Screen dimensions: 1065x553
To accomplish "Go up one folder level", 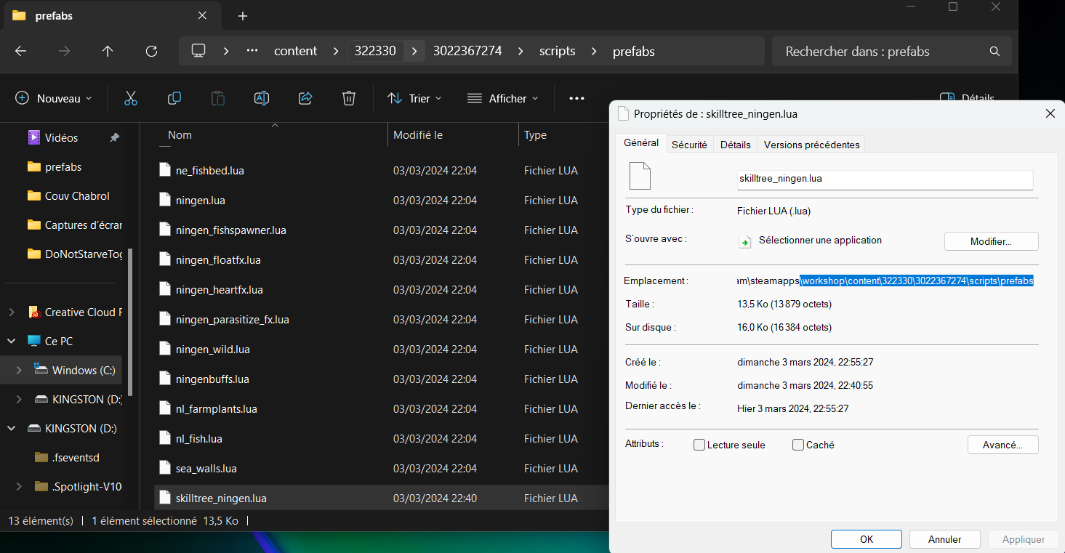I will [x=108, y=51].
